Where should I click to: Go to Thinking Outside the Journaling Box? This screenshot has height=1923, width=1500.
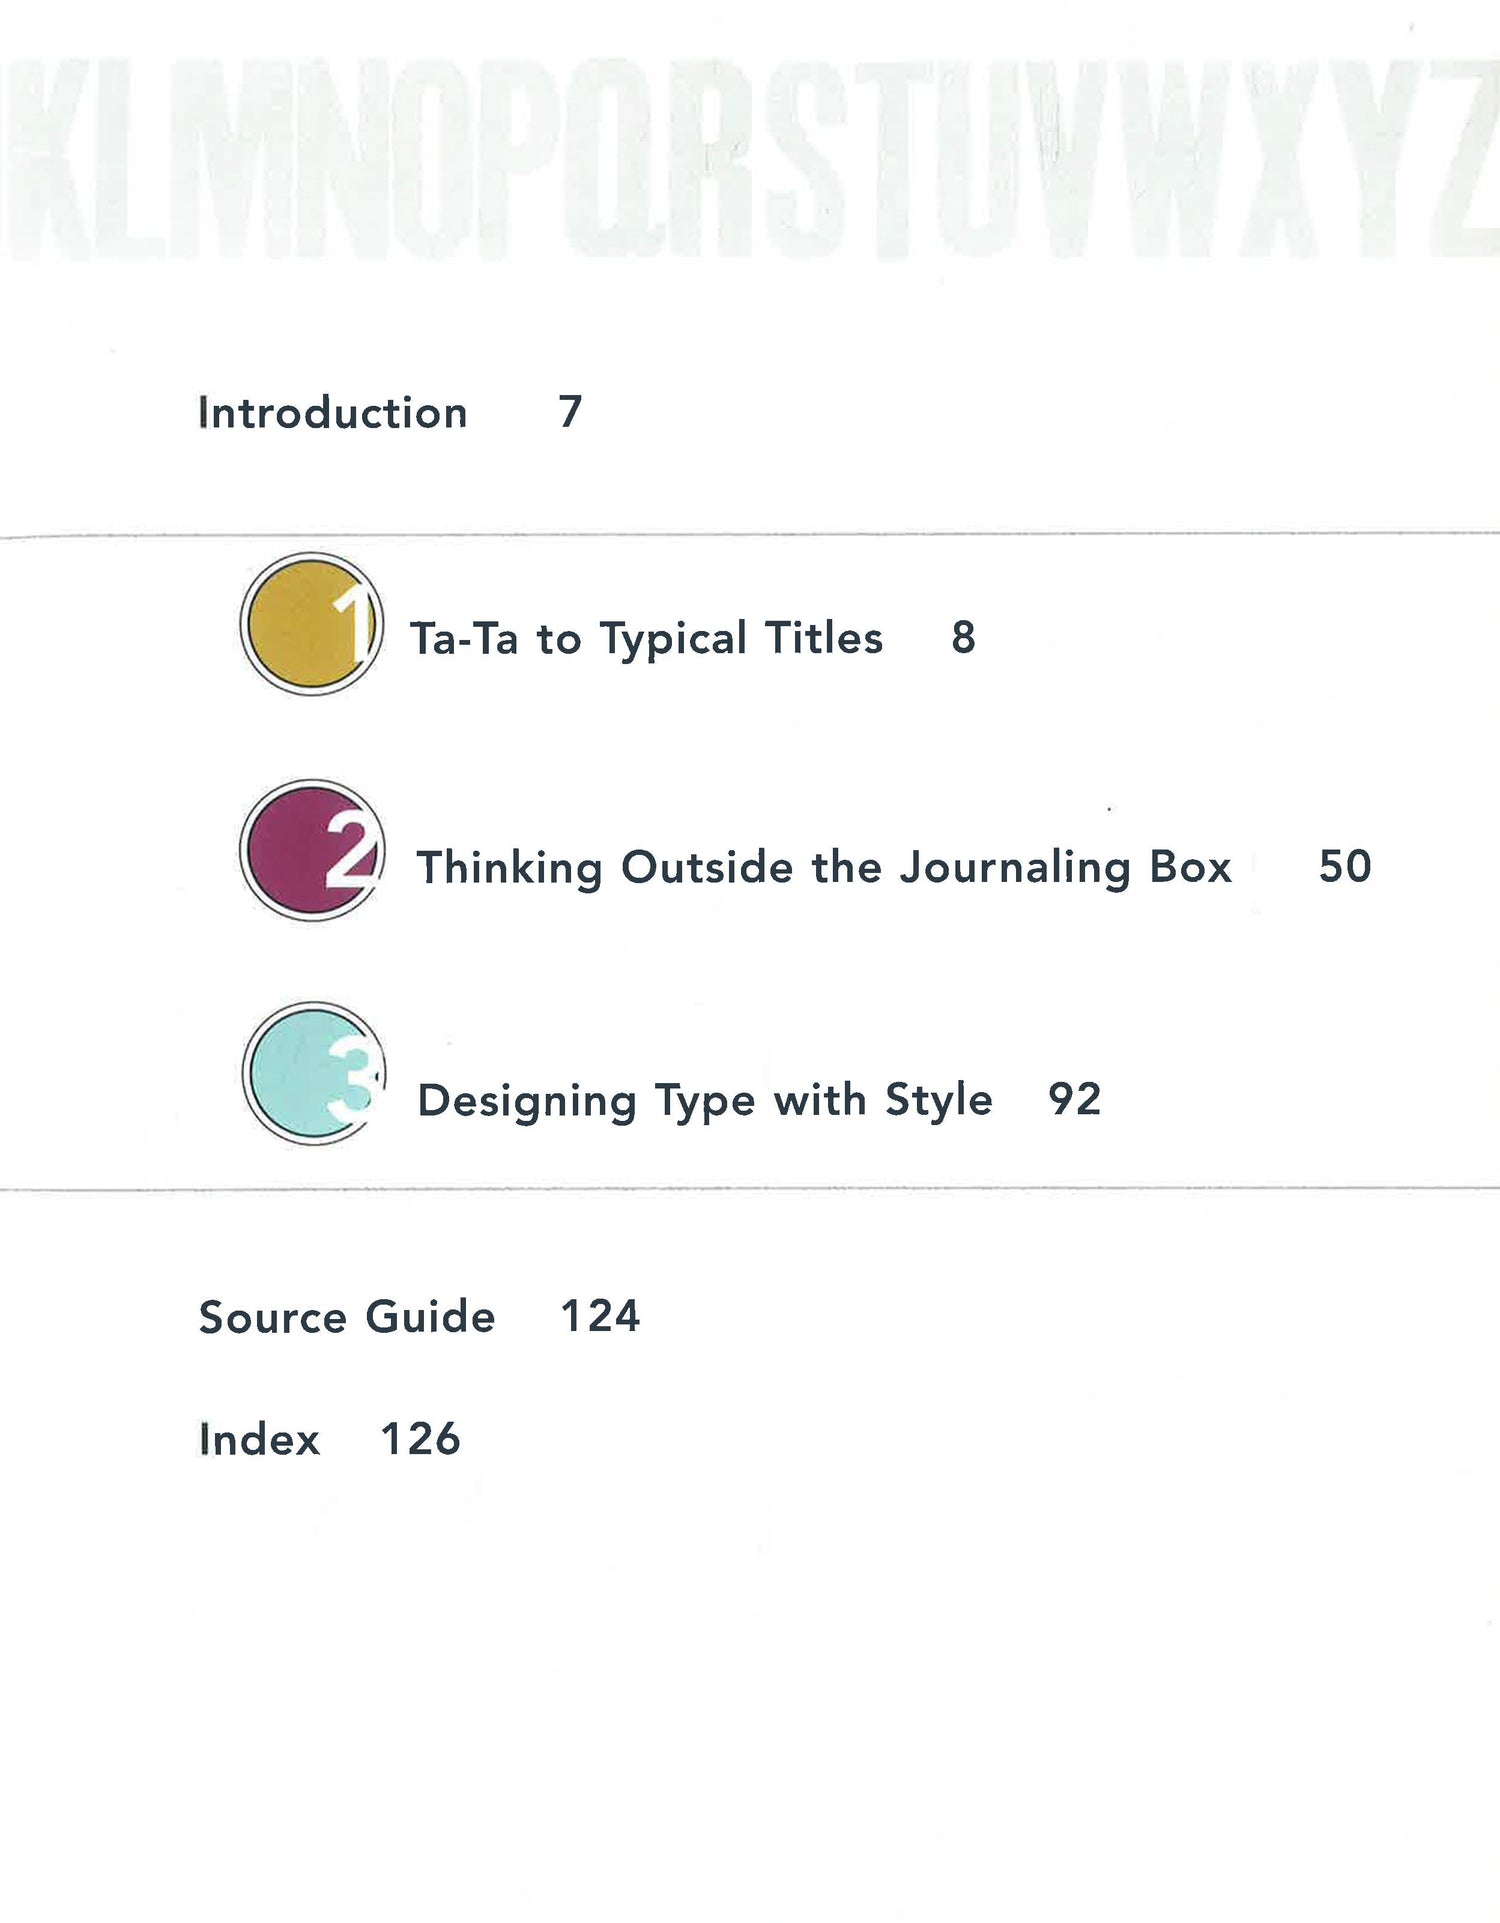[823, 867]
